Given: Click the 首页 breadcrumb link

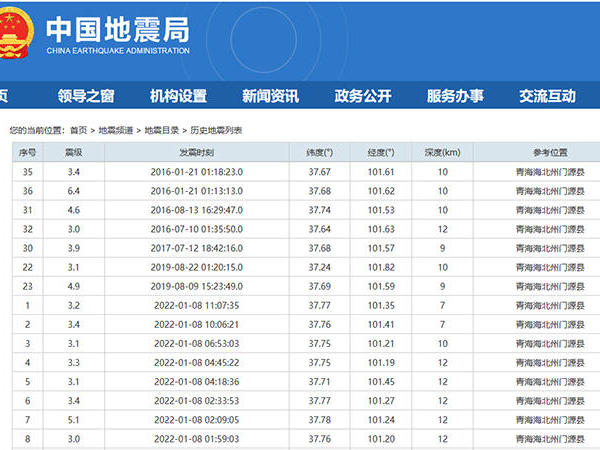Looking at the screenshot, I should [79, 130].
